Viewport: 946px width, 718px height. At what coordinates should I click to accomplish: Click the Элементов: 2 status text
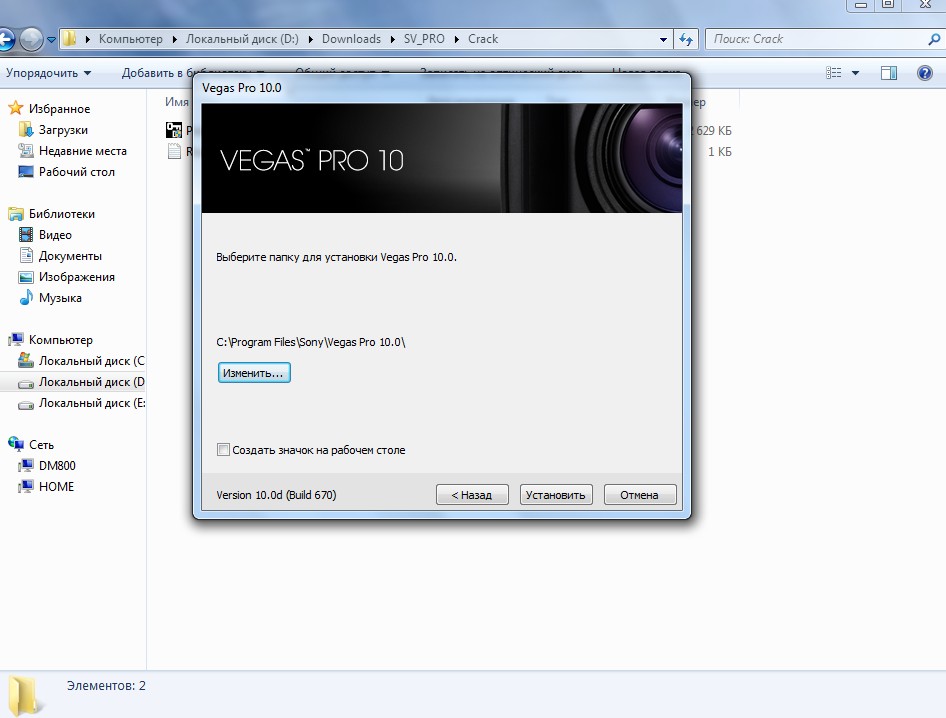click(106, 685)
